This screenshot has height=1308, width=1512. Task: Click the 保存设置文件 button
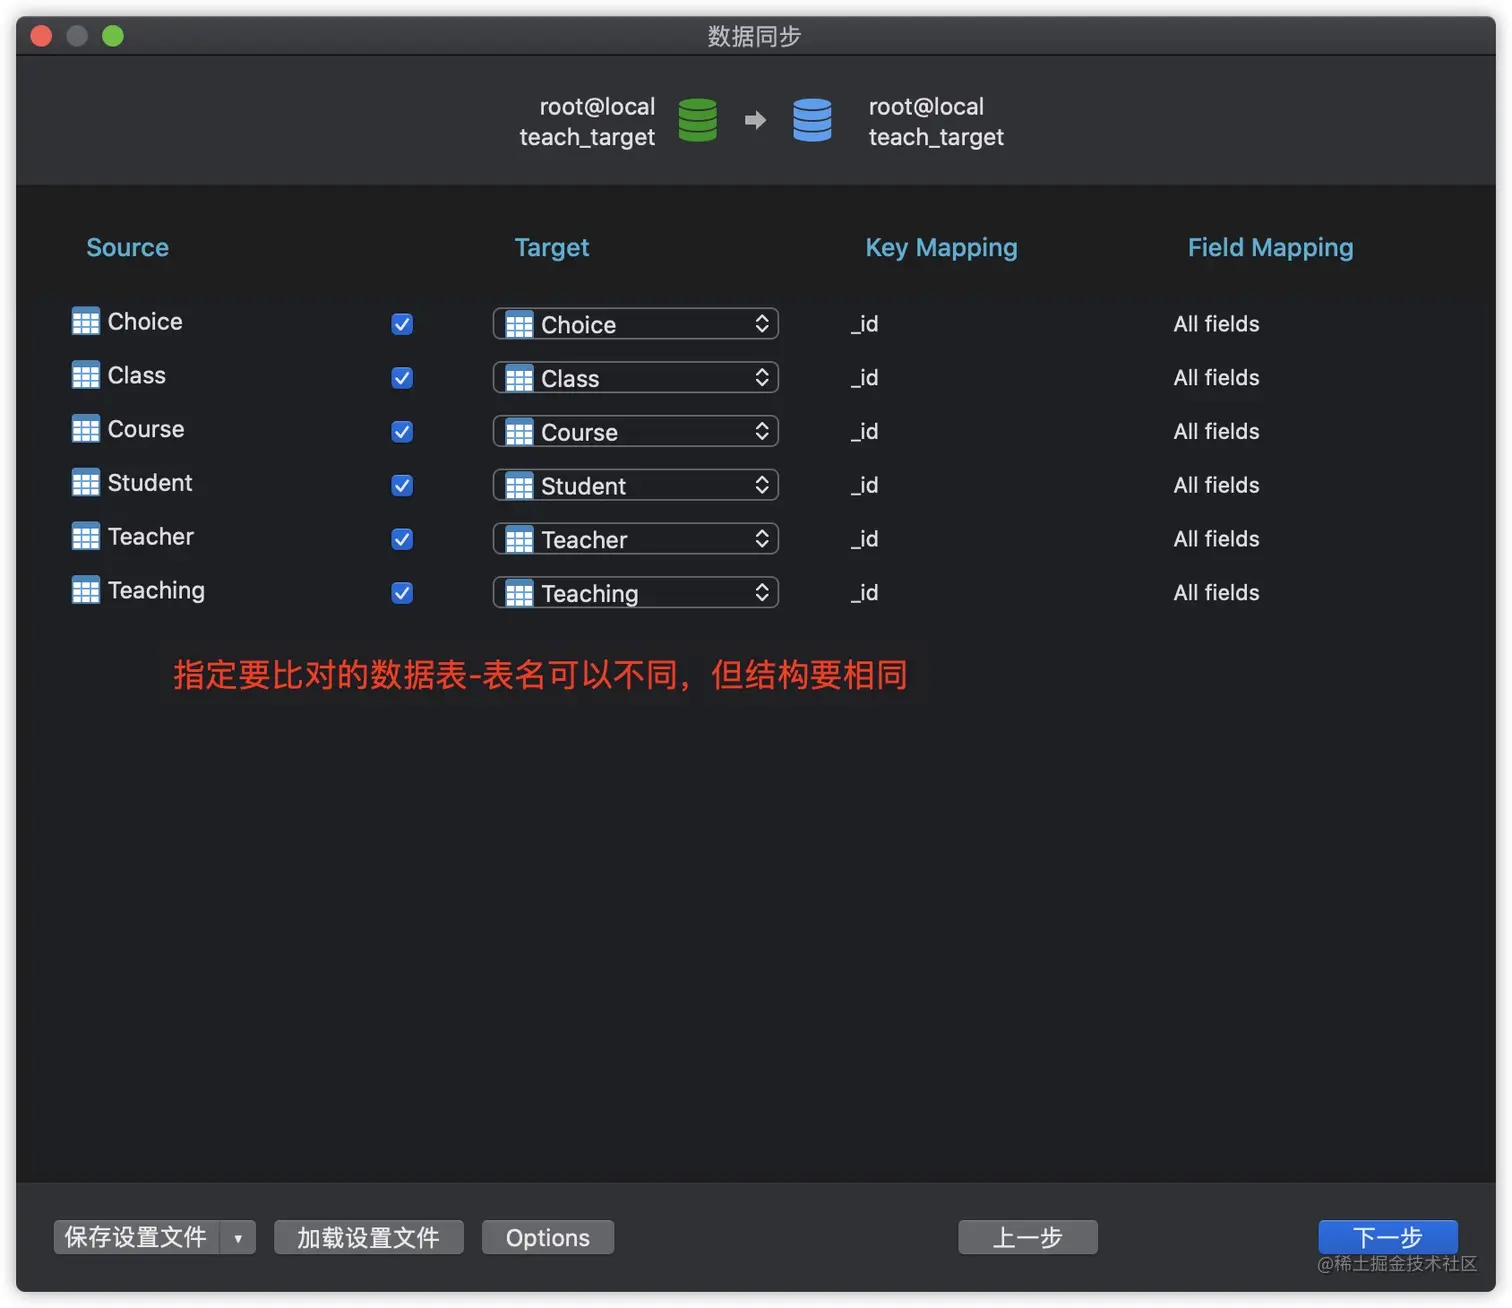136,1238
